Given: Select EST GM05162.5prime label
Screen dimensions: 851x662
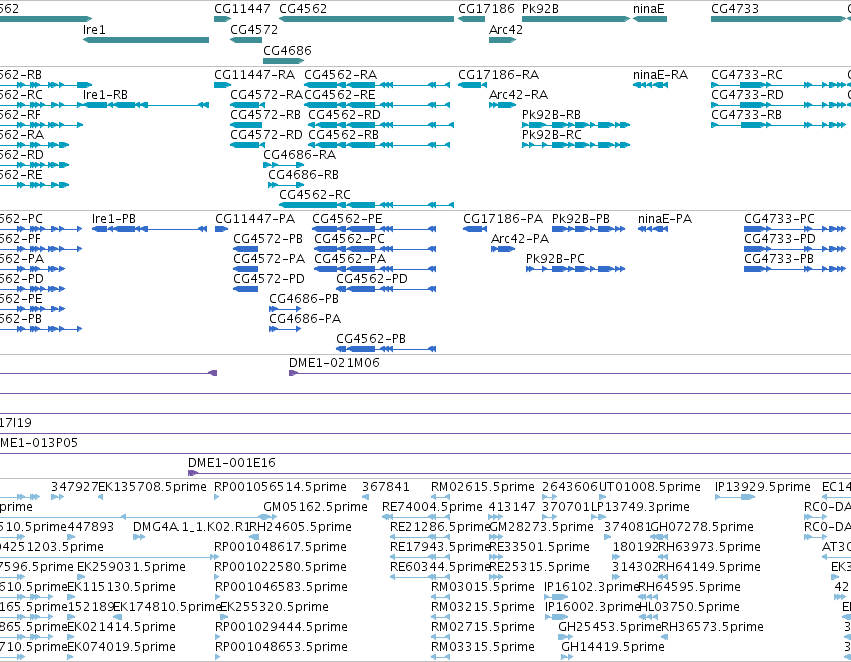Looking at the screenshot, I should point(315,507).
